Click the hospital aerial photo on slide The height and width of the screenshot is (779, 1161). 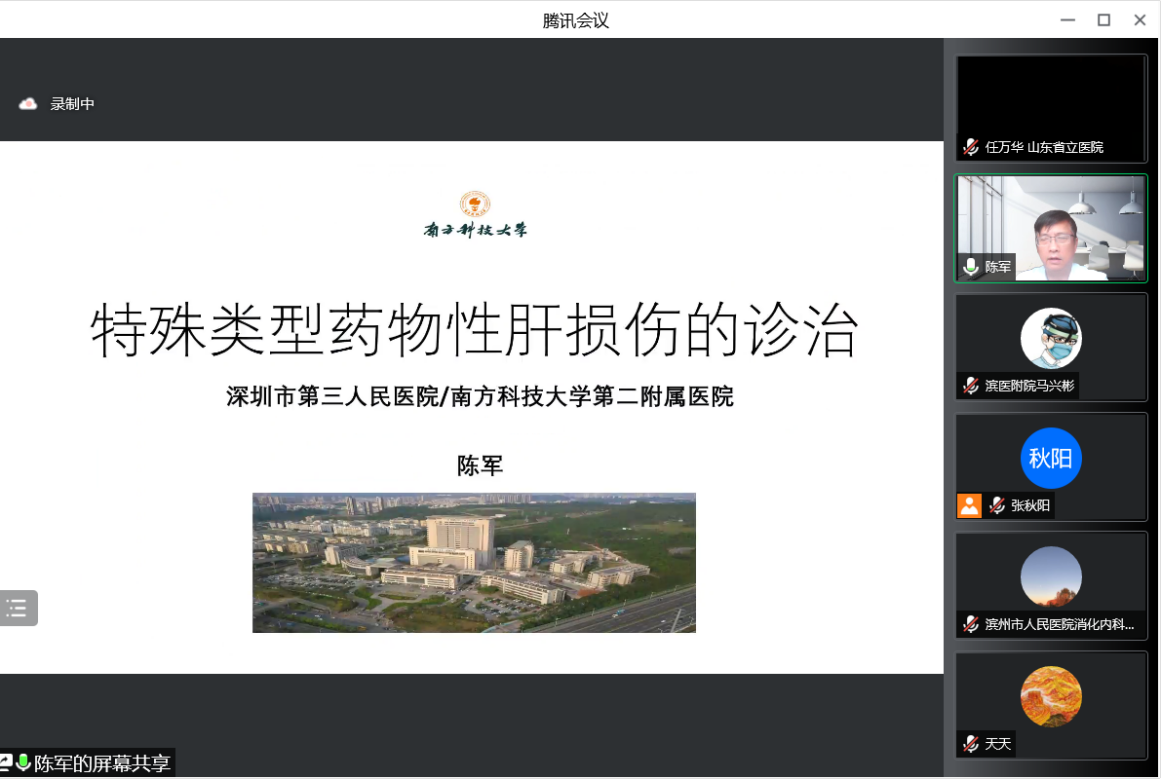(473, 562)
